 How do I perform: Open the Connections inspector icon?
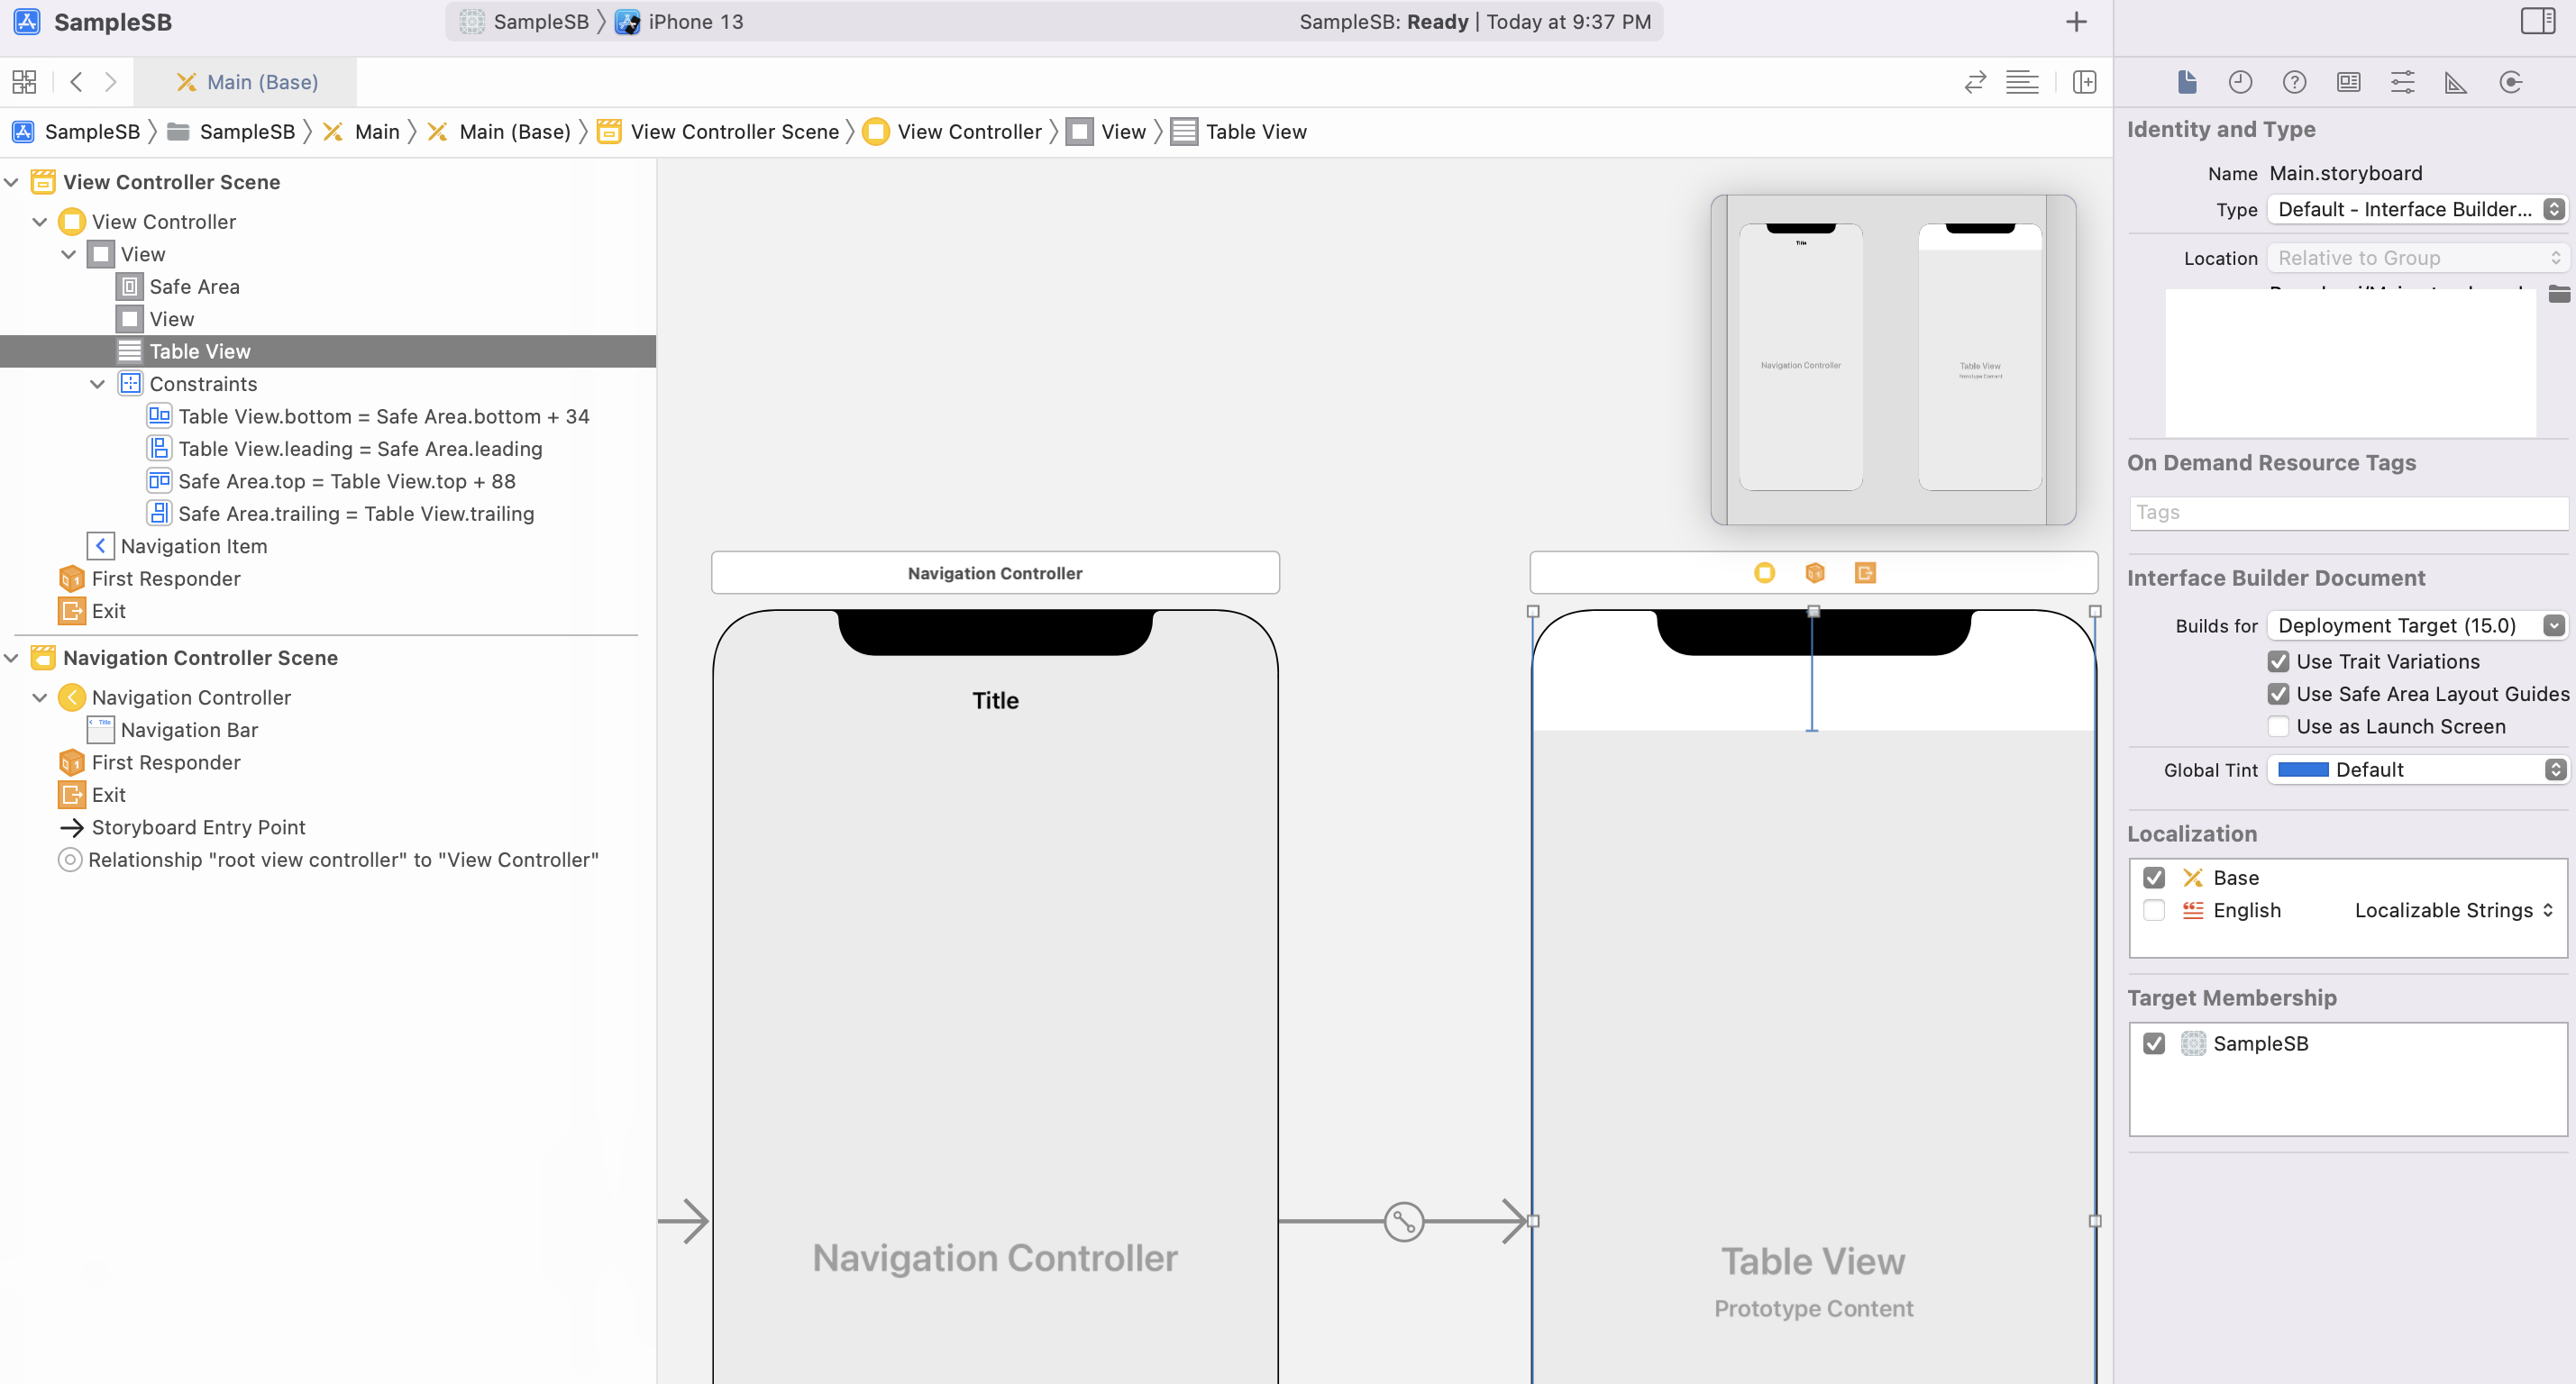(2510, 82)
